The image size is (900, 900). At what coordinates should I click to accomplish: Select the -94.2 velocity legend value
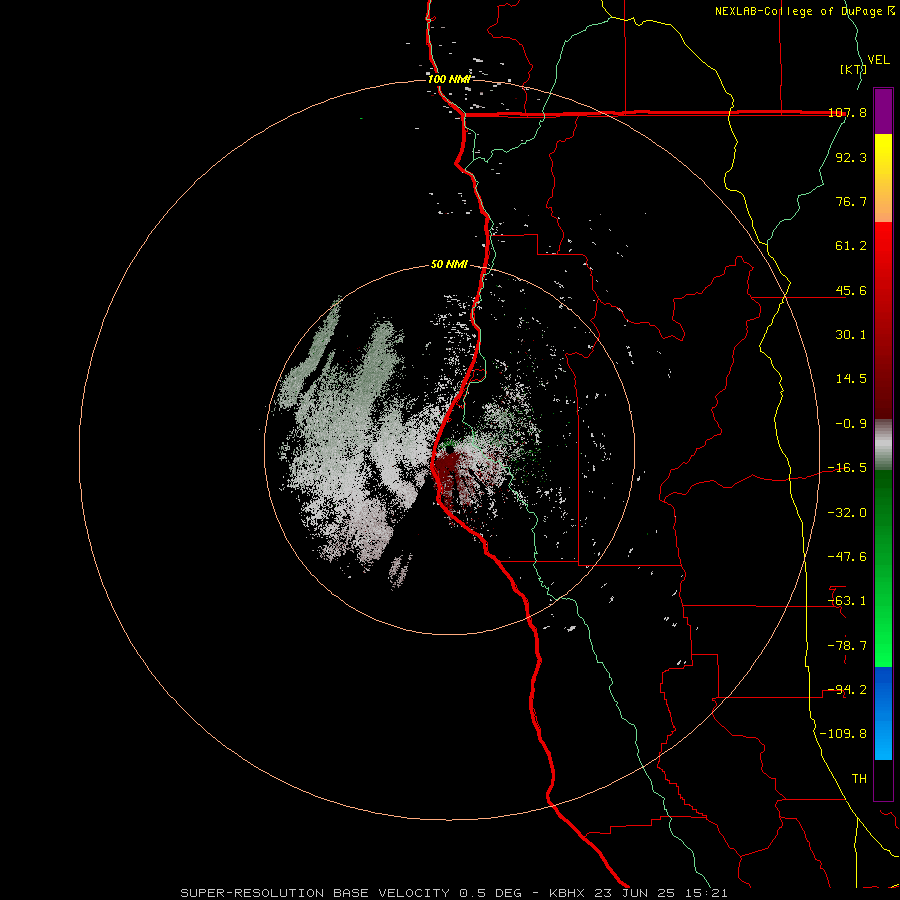(847, 690)
